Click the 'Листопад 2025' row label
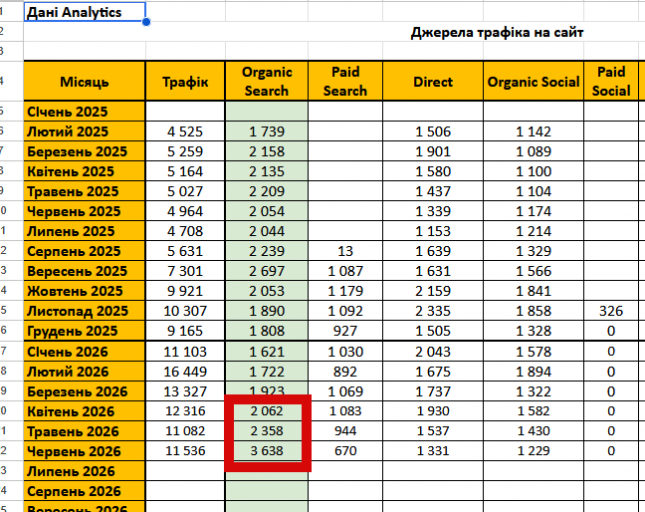Screen dimensions: 645x512 point(84,311)
